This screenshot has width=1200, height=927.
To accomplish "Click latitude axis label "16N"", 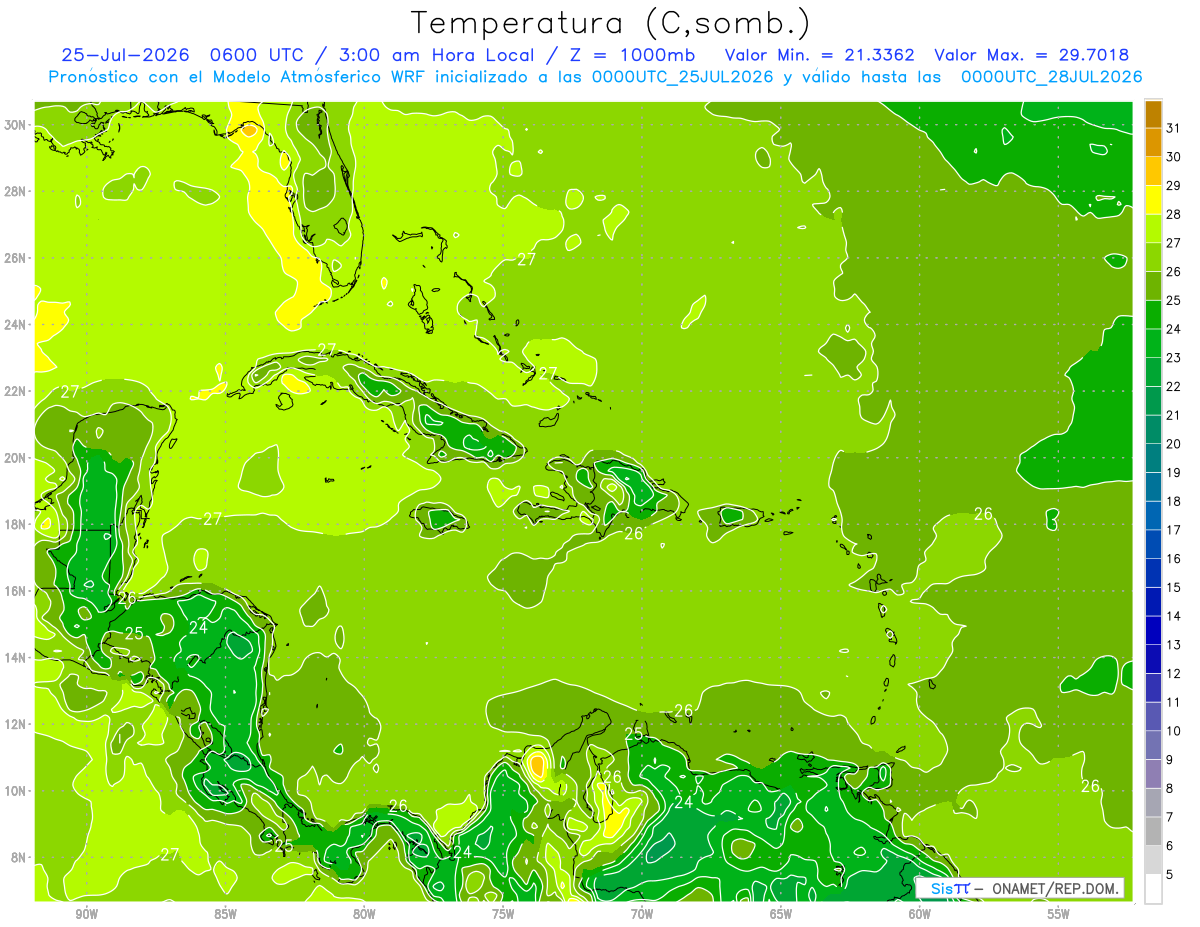I will [15, 591].
